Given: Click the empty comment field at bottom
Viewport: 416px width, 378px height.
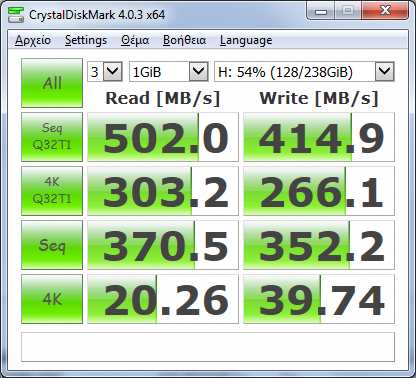Looking at the screenshot, I should click(208, 347).
